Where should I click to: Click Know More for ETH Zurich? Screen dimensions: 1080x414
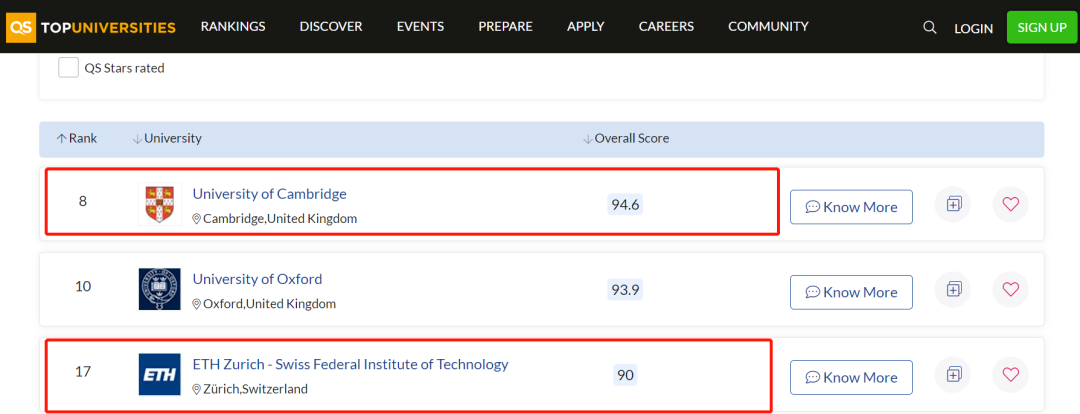[x=851, y=377]
